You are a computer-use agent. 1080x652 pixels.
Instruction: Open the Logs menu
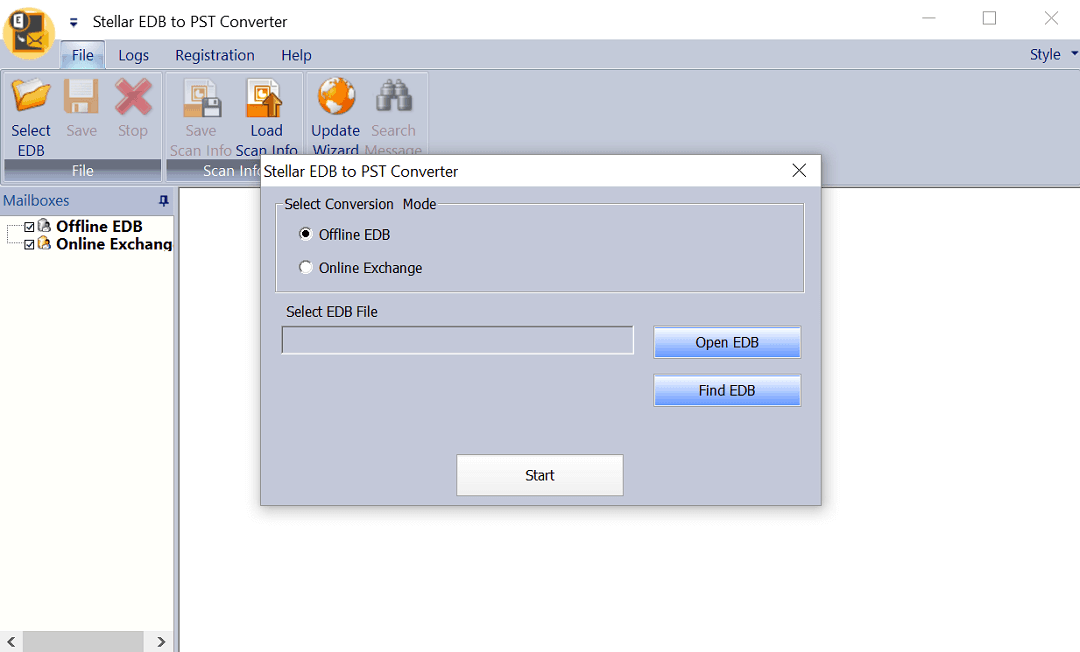coord(134,55)
